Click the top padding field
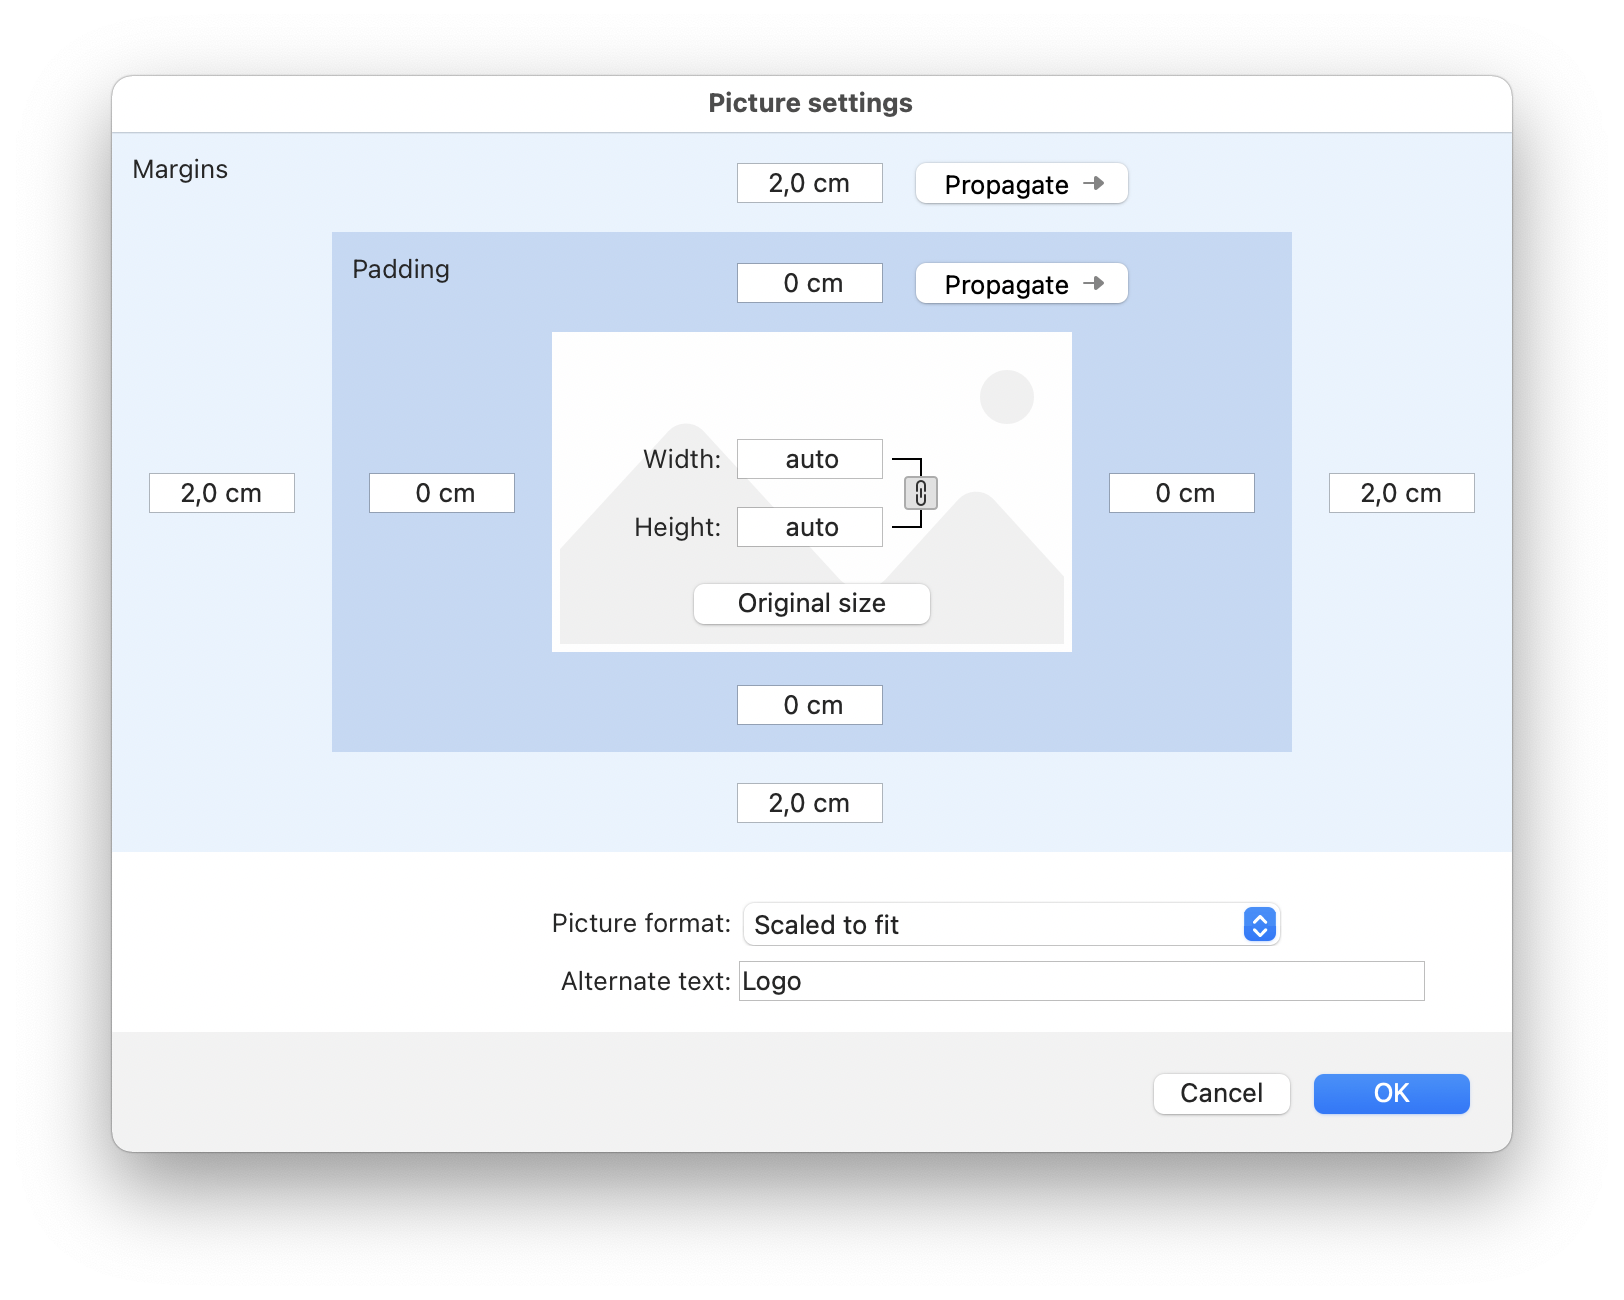1624x1300 pixels. [x=810, y=283]
